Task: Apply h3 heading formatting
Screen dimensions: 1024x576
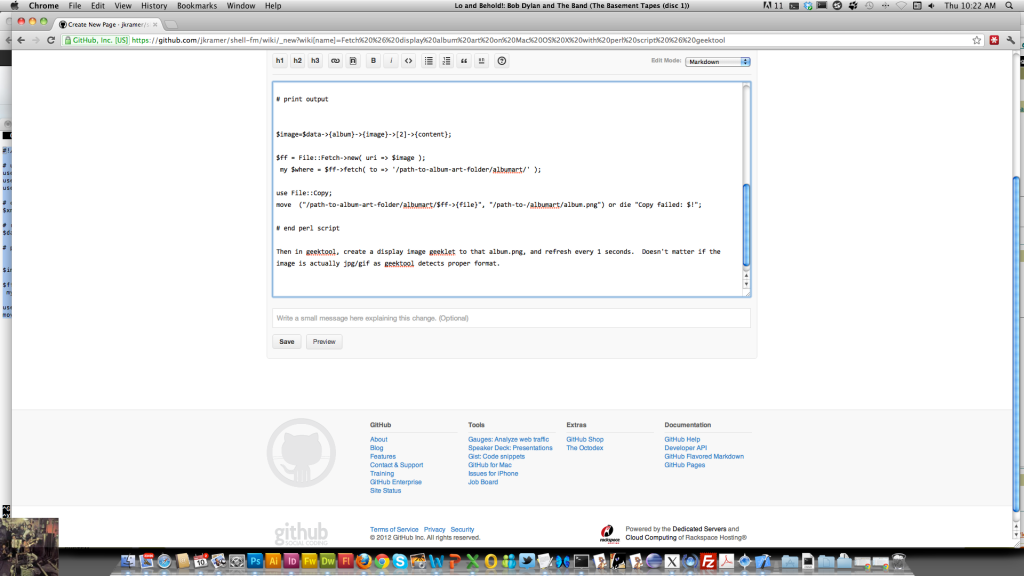Action: coord(315,61)
